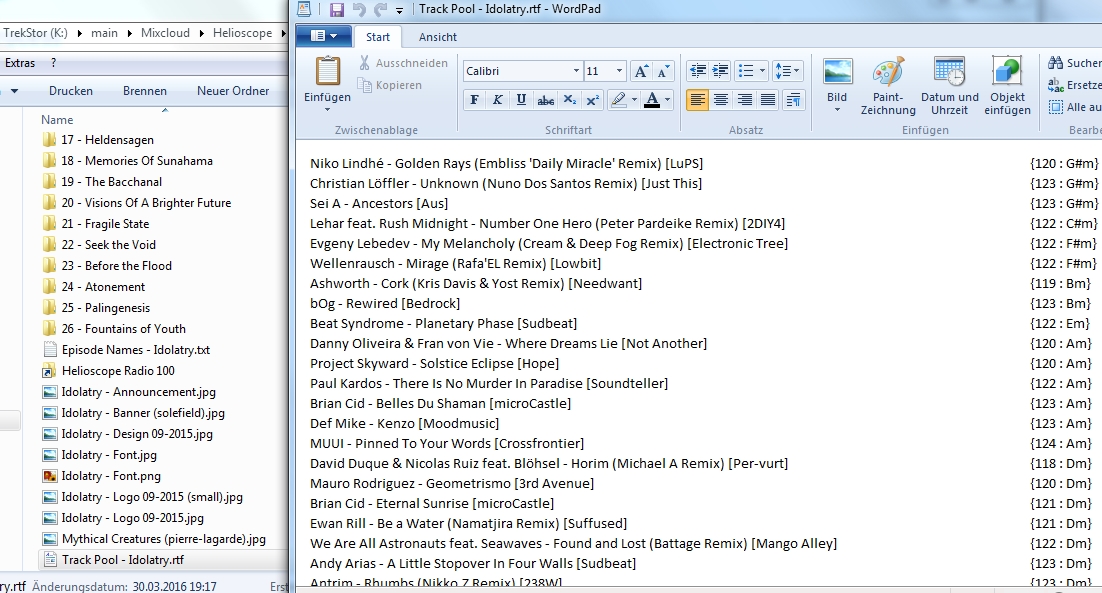This screenshot has width=1102, height=593.
Task: Open the Calibri font family dropdown
Action: click(x=576, y=71)
